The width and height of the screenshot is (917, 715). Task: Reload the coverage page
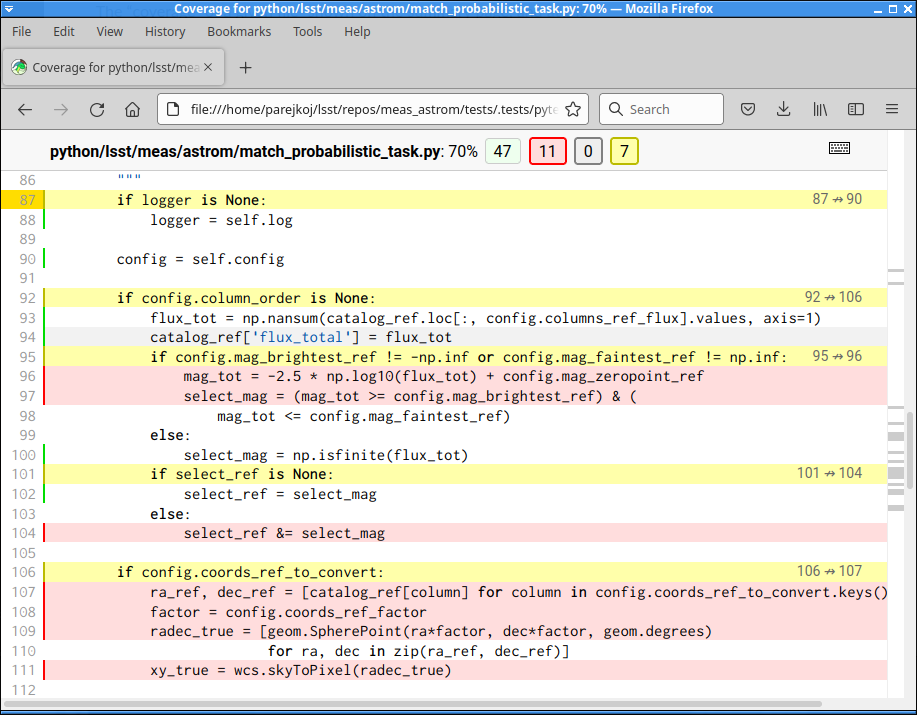coord(97,109)
